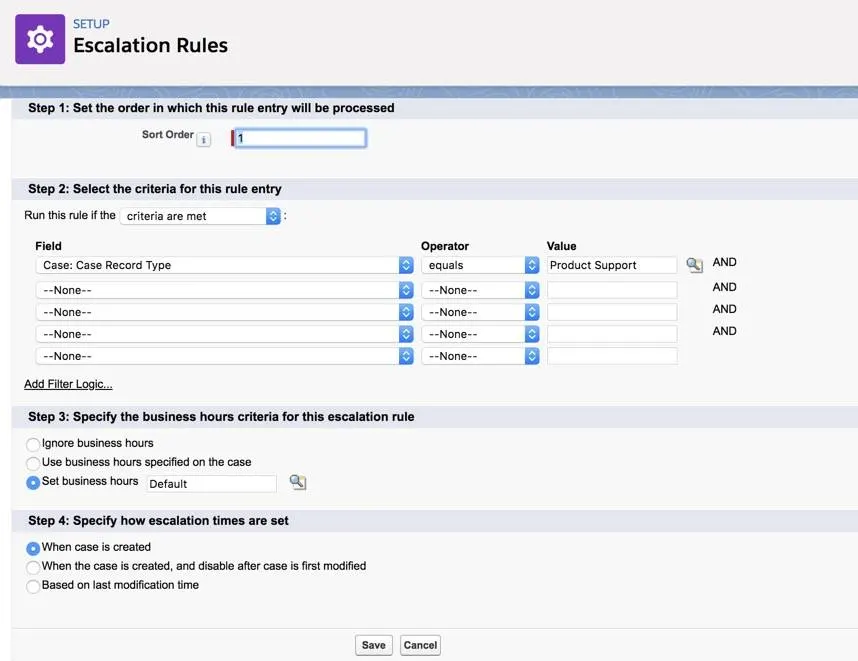Click the Step 2 section heading
Image resolution: width=858 pixels, height=661 pixels.
click(155, 189)
